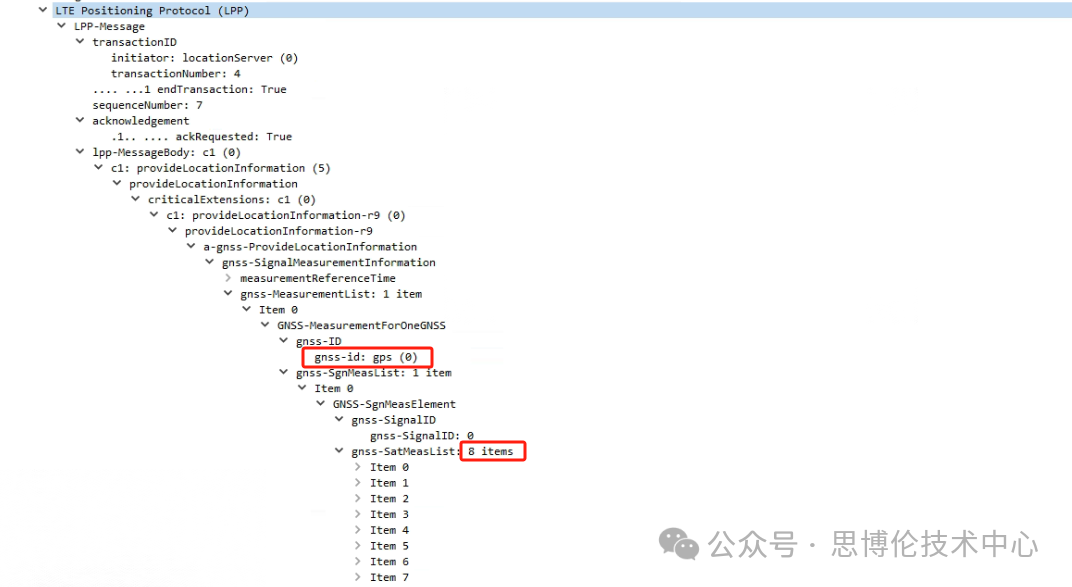Select the endTransaction: True line
This screenshot has height=587, width=1072.
[189, 90]
